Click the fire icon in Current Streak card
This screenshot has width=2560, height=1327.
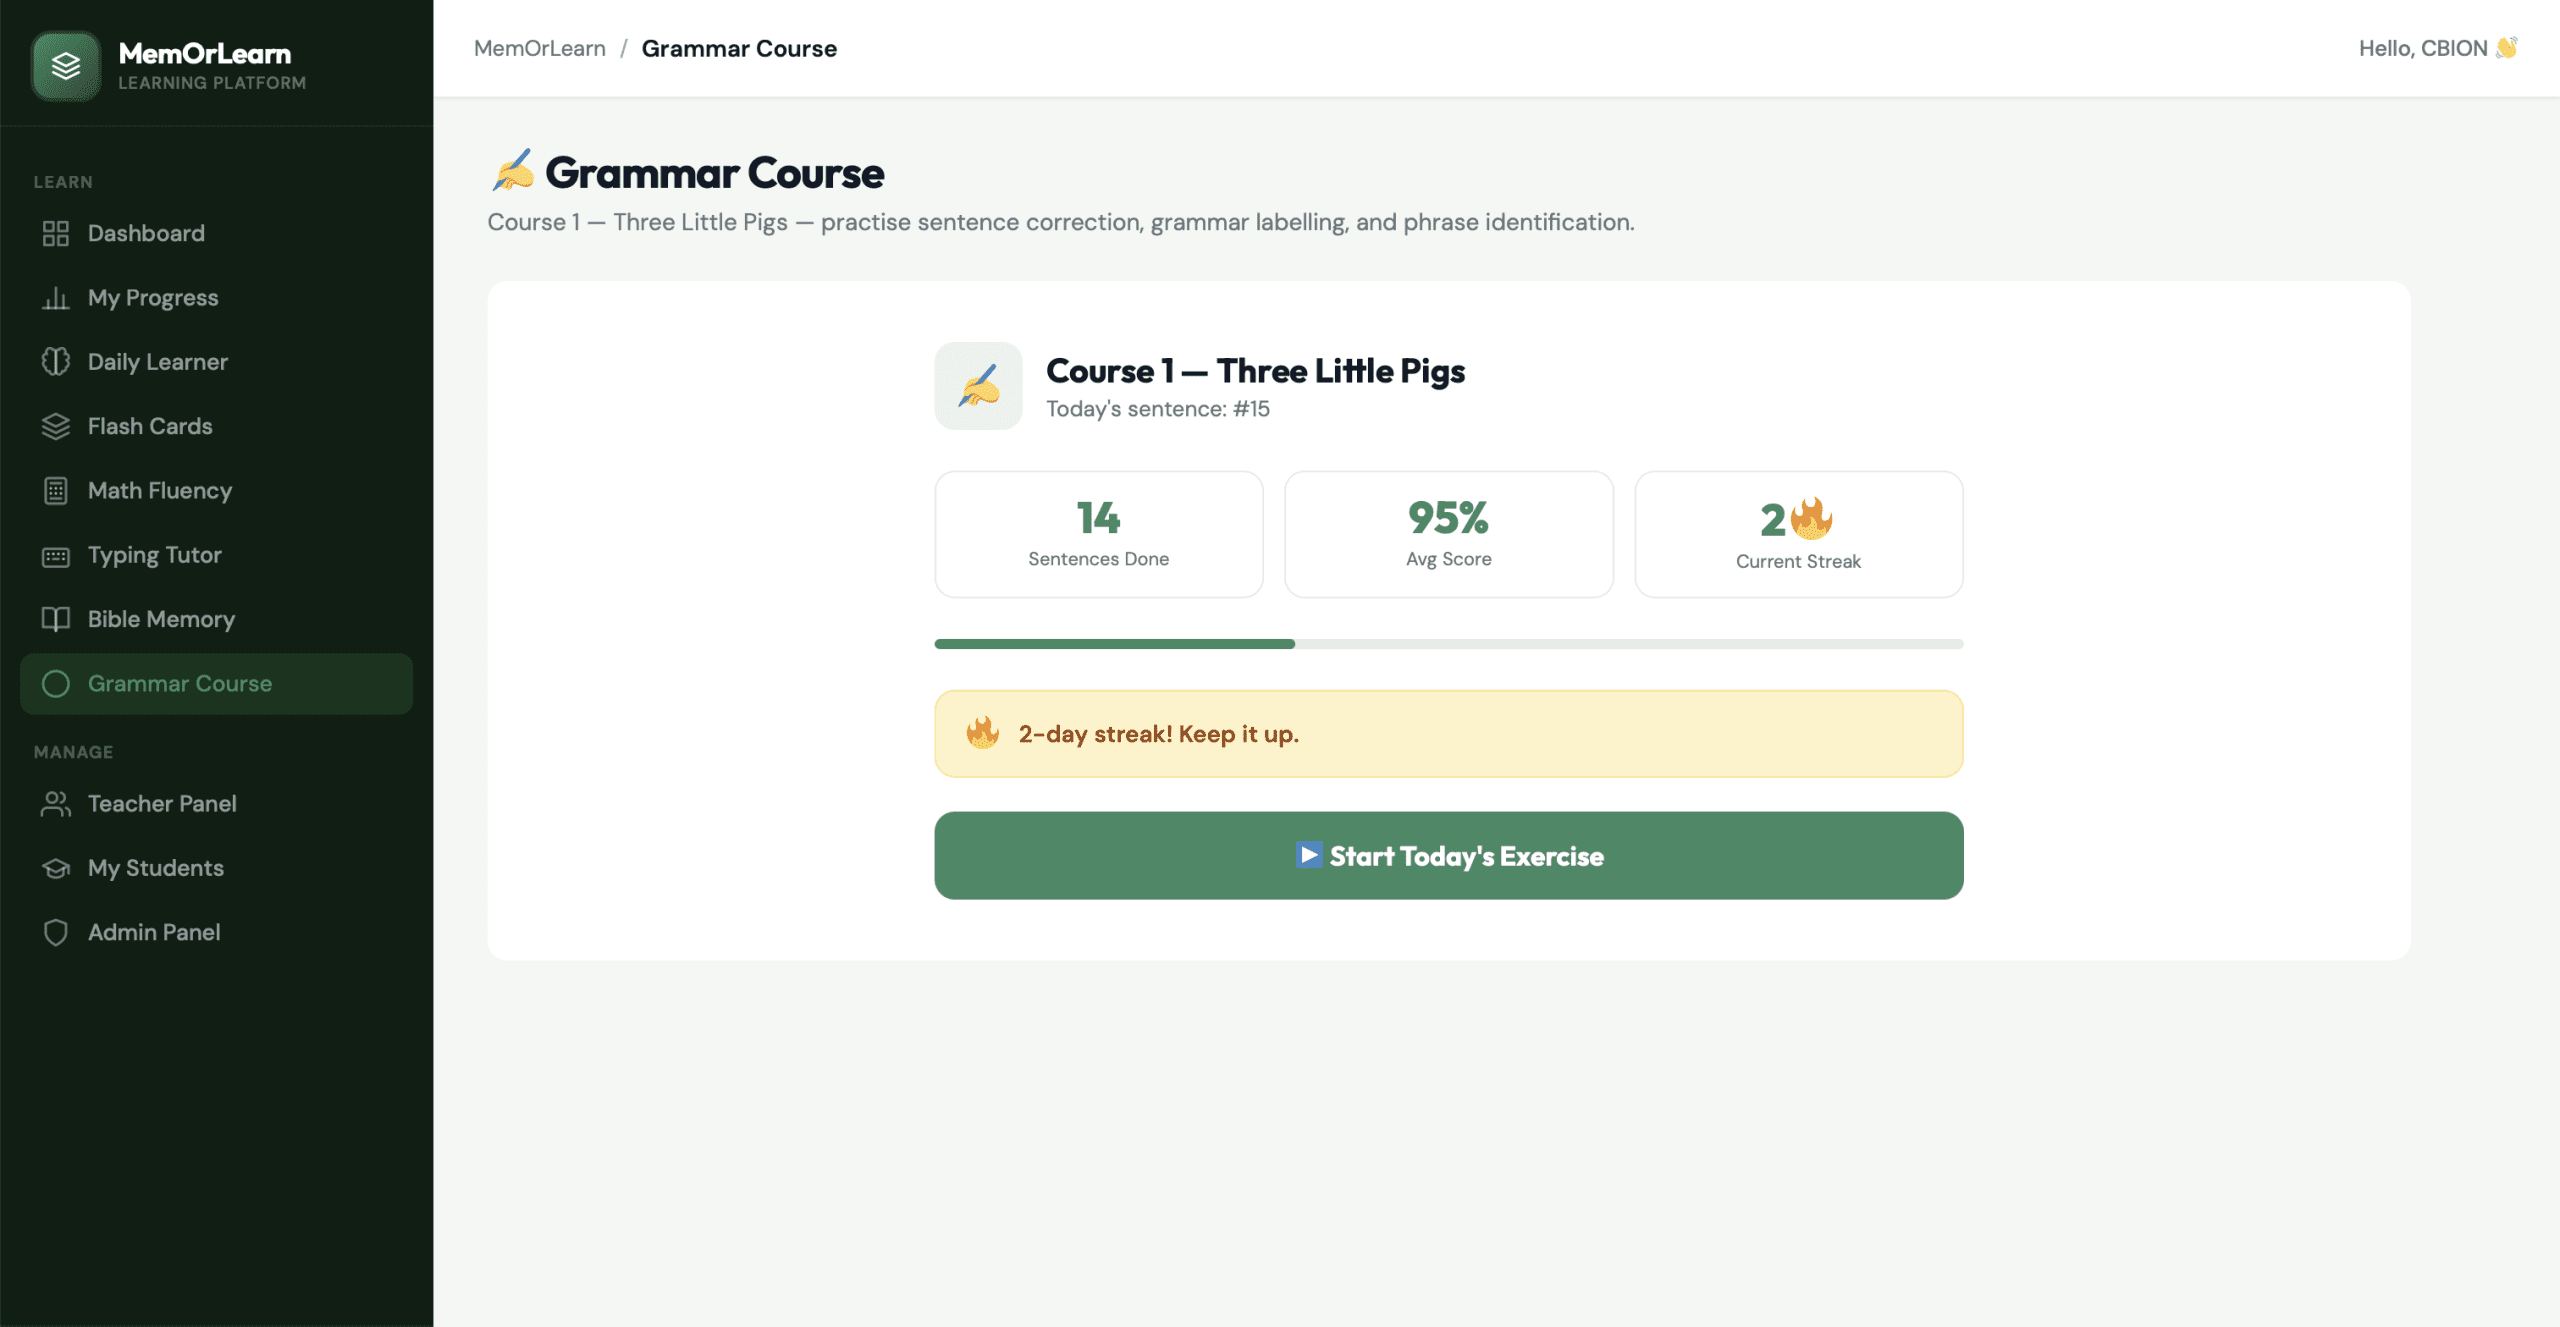(x=1811, y=518)
